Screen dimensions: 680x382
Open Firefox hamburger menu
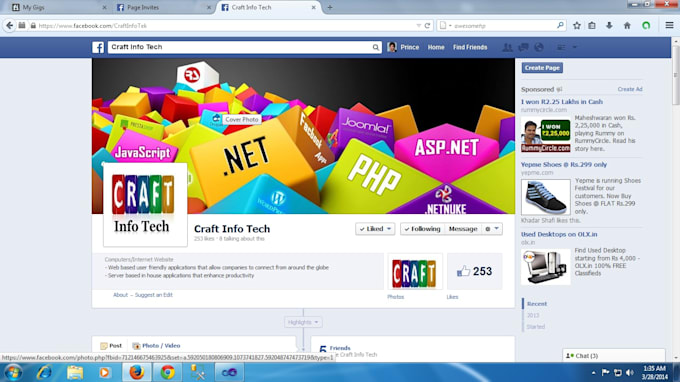tap(669, 26)
